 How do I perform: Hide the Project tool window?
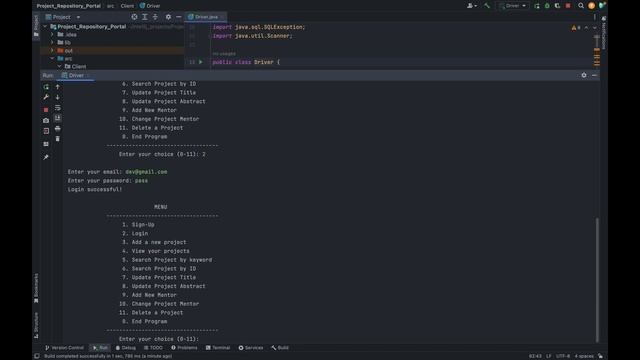(x=178, y=17)
